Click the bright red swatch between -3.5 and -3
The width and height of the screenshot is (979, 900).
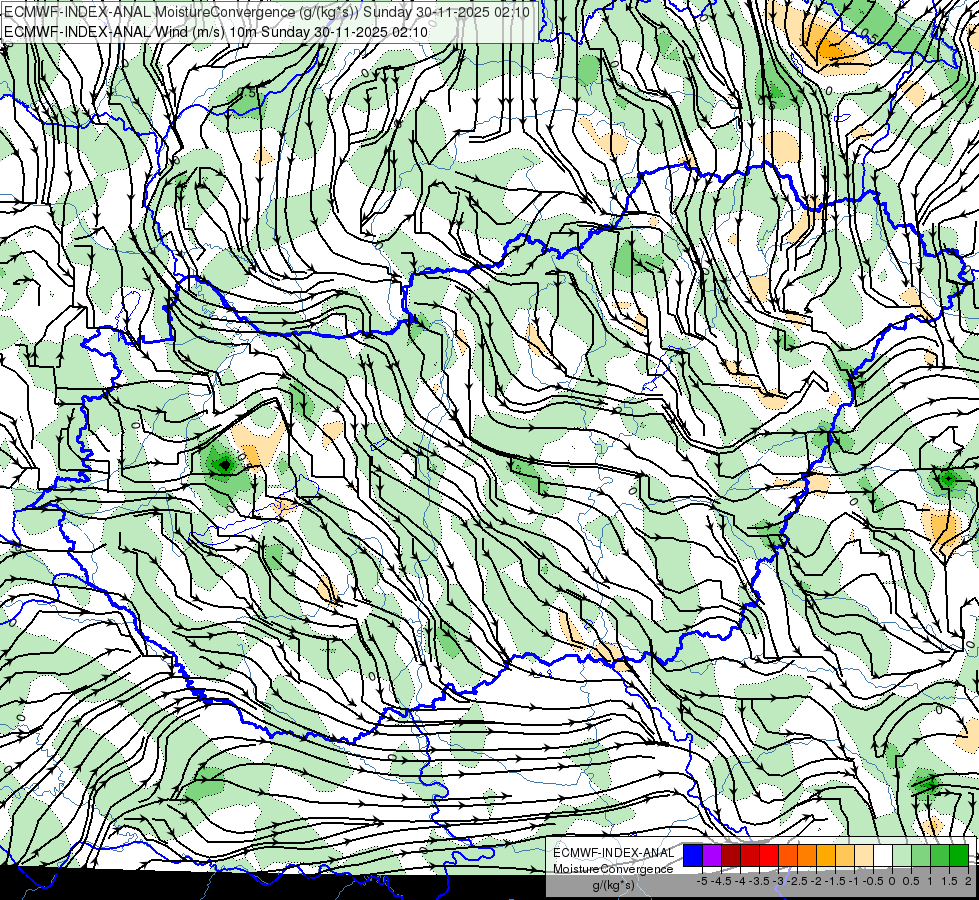tap(769, 855)
